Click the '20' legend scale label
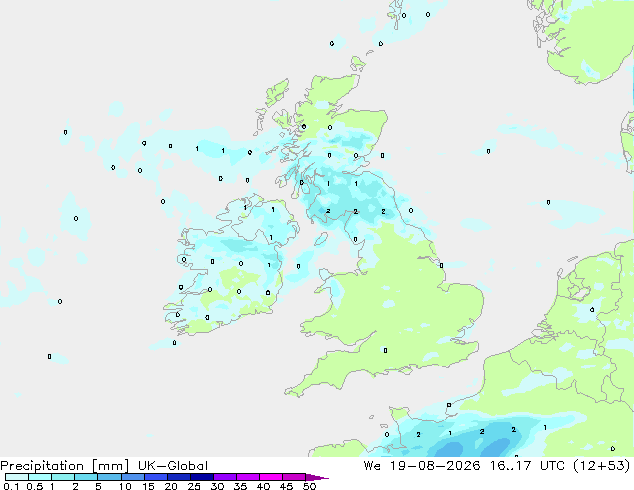This screenshot has height=490, width=634. tap(171, 486)
